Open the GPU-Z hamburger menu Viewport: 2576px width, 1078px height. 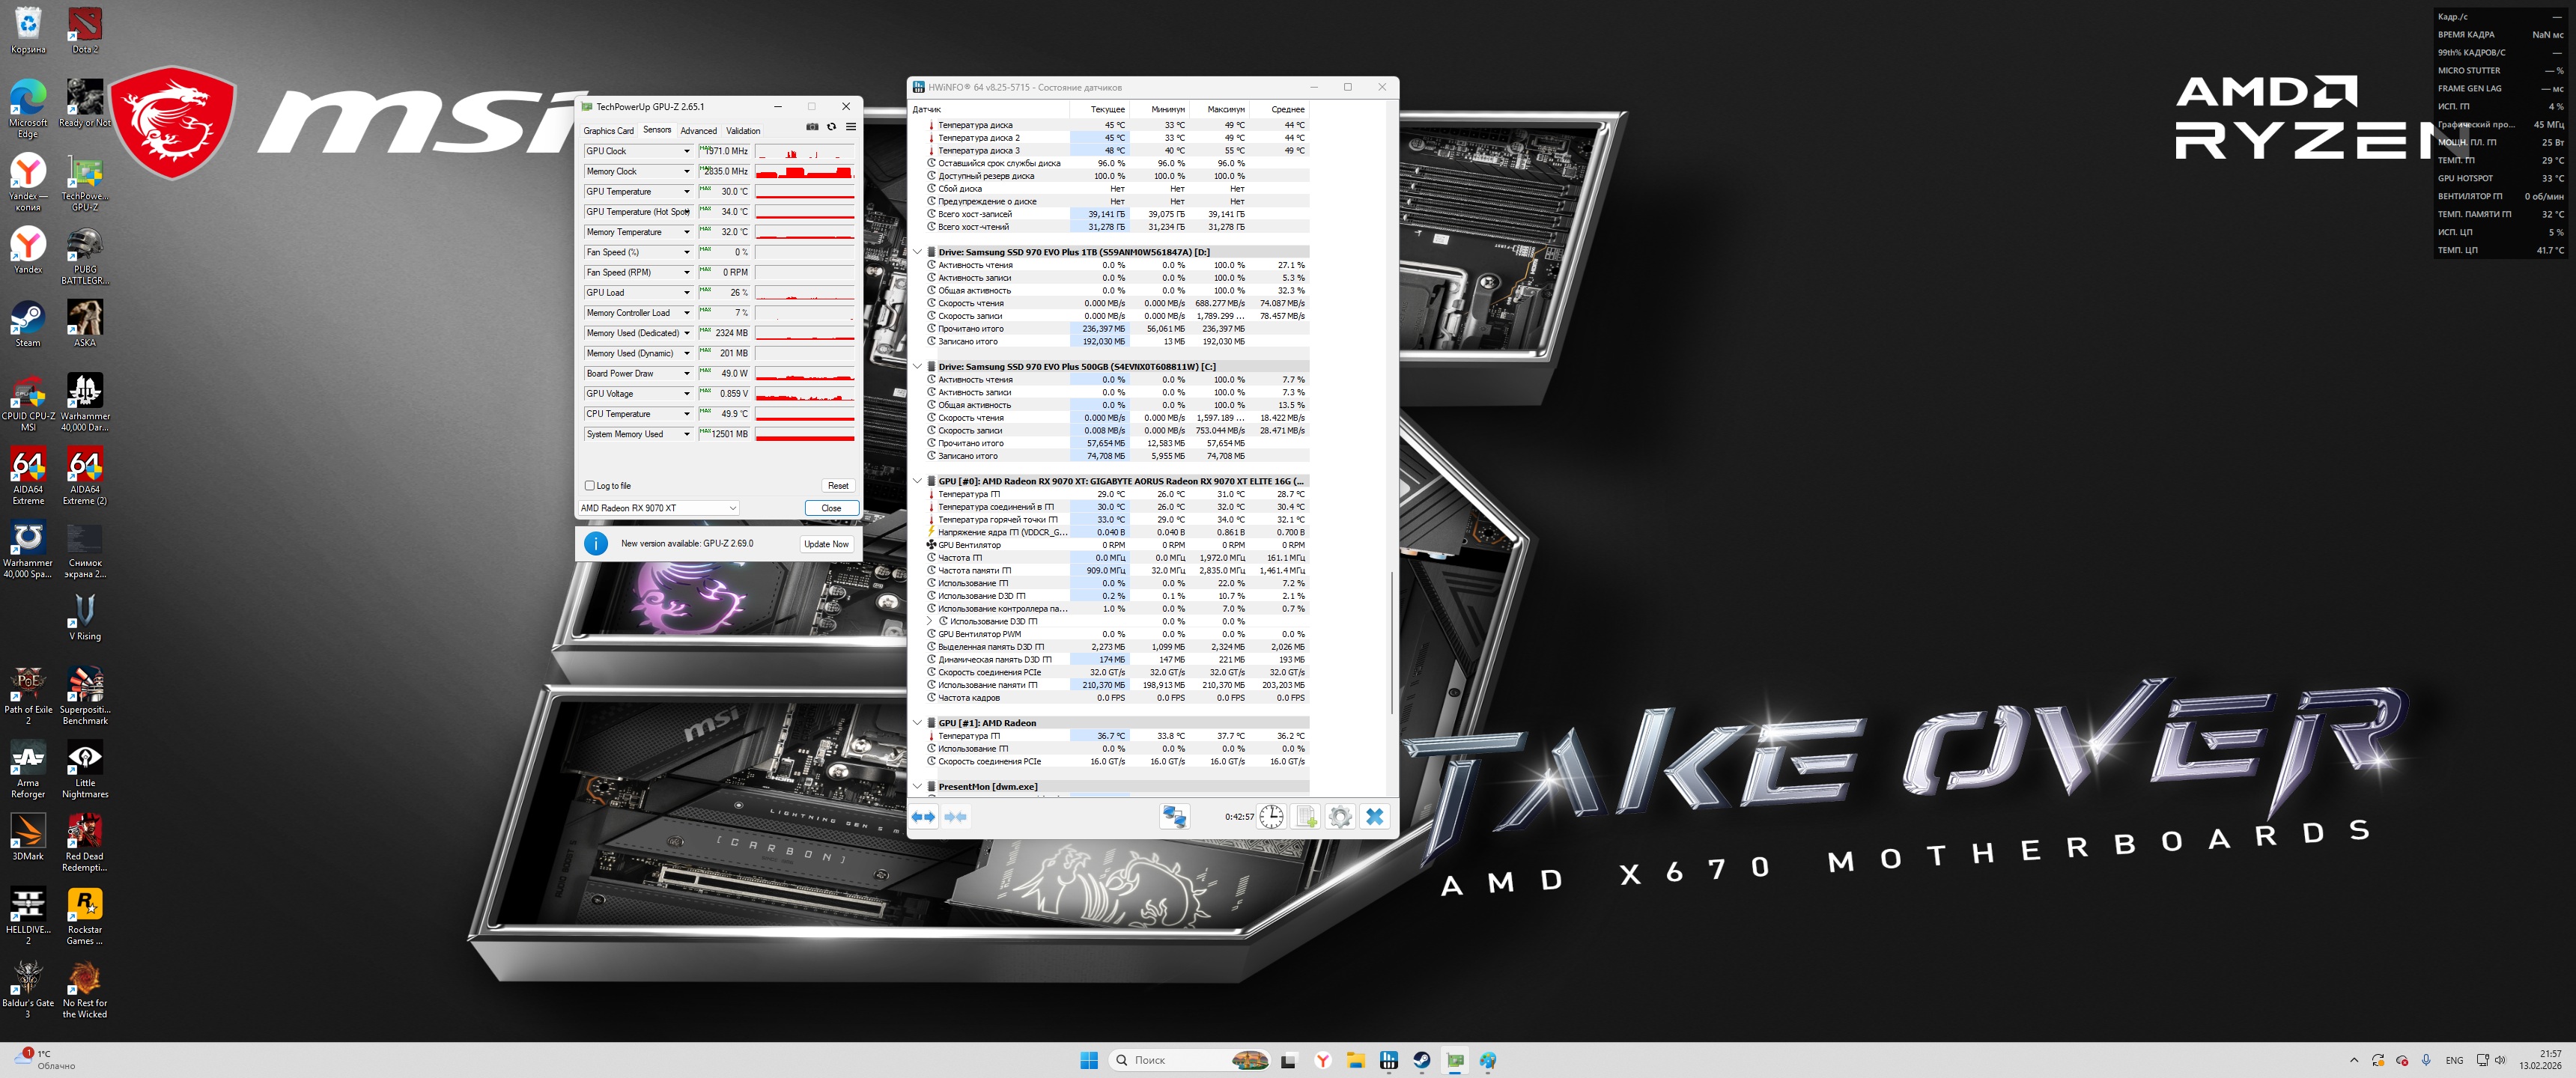click(x=851, y=127)
